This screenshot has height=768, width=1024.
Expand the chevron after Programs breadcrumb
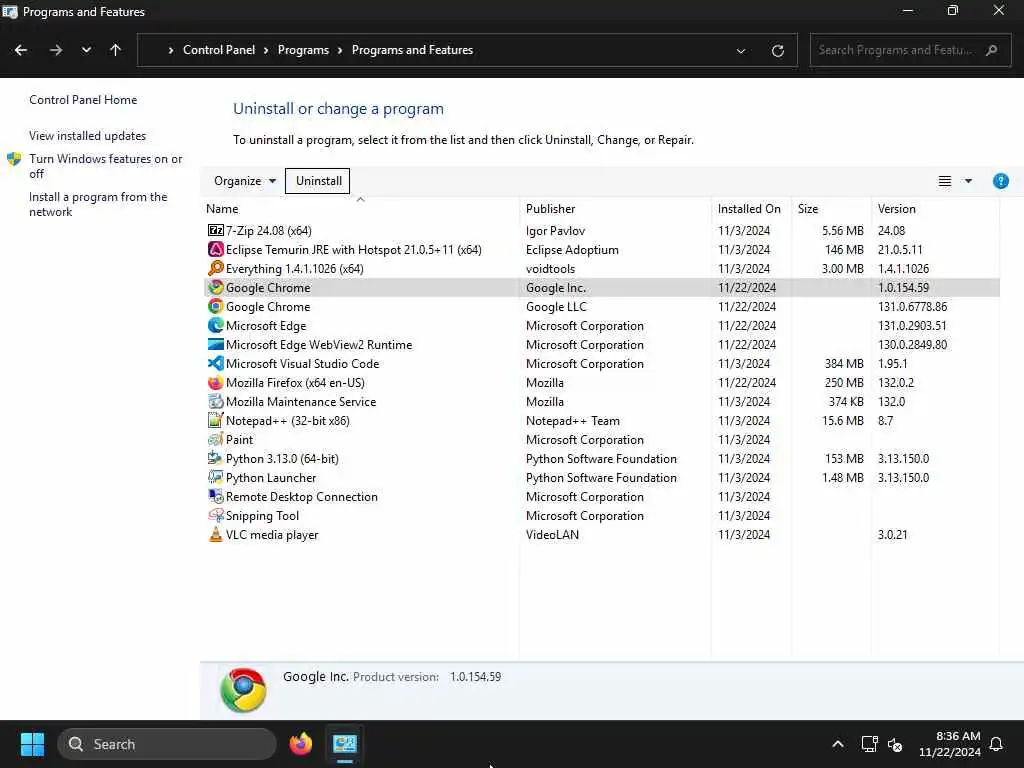(x=340, y=50)
